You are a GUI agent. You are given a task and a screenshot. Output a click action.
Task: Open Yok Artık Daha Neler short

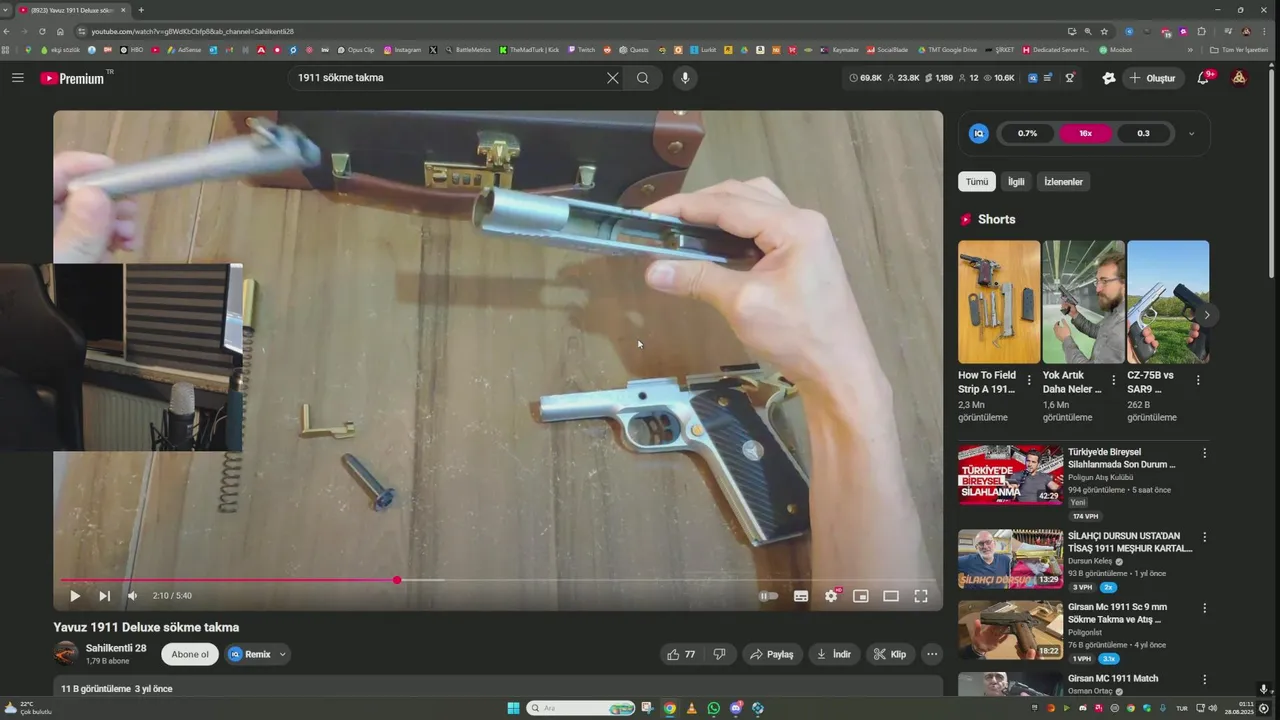coord(1083,302)
